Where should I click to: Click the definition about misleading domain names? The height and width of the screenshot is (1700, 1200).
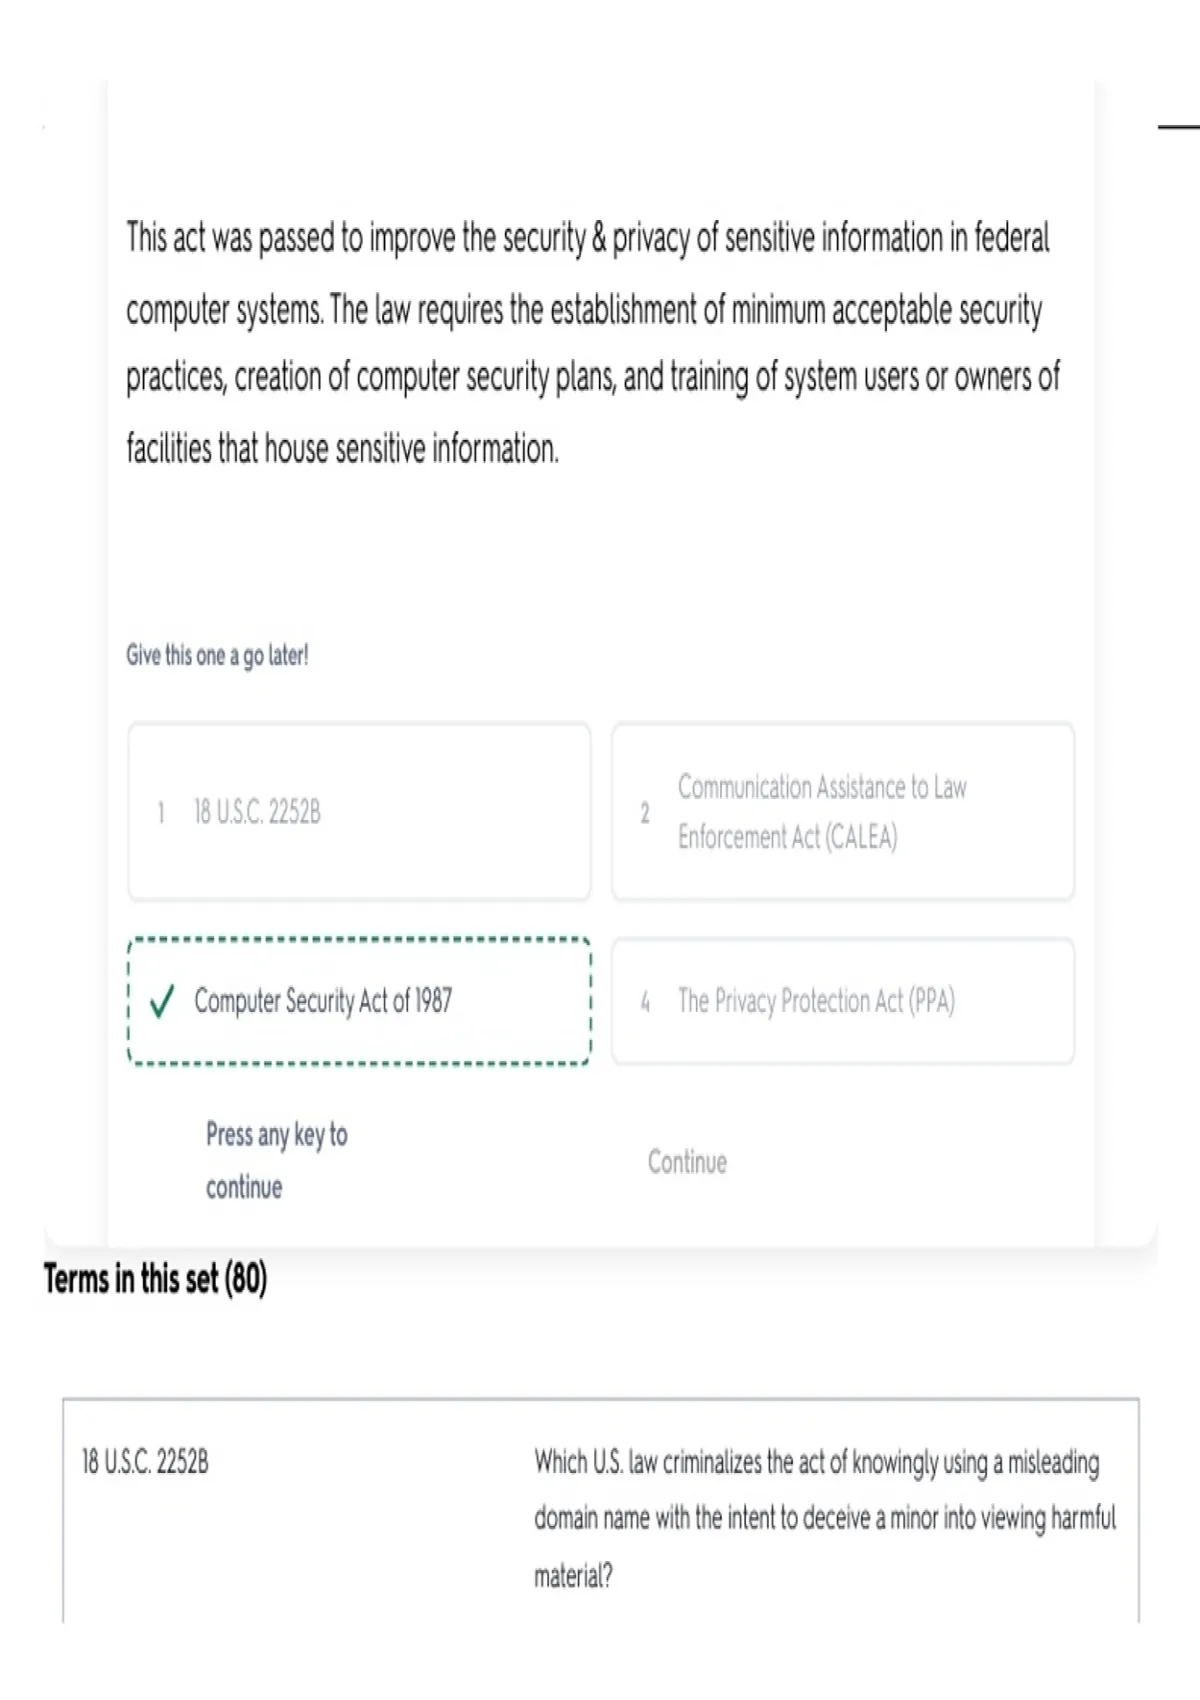(824, 1517)
